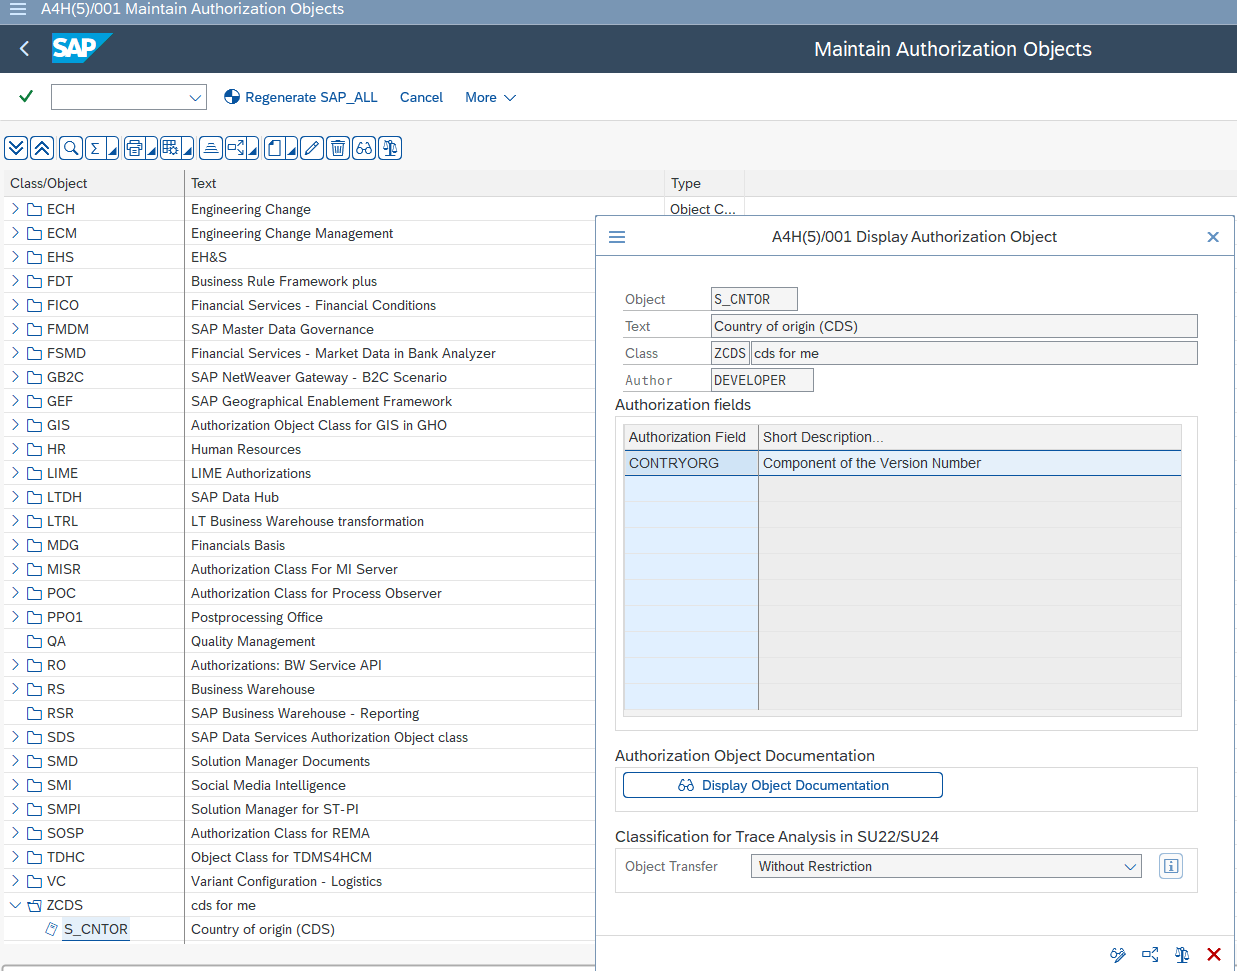Expand the FICO class node

[16, 305]
